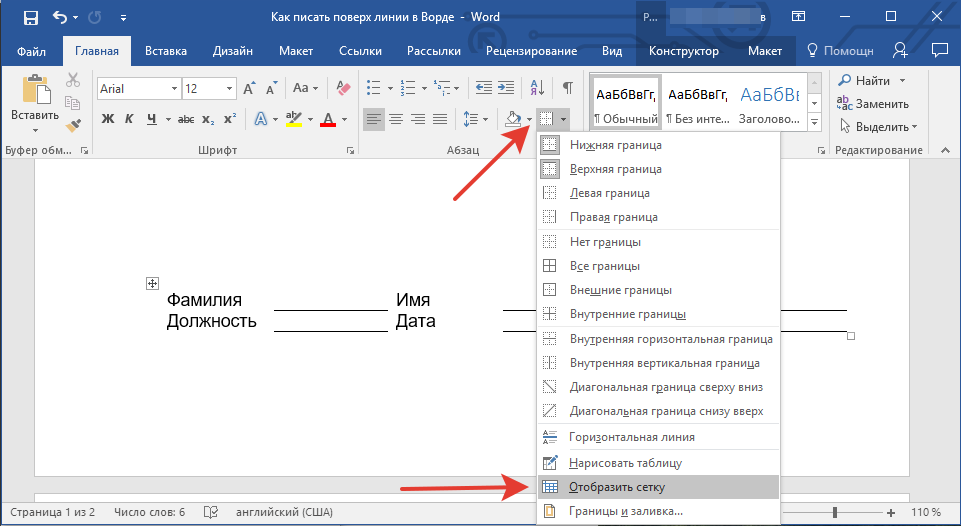The width and height of the screenshot is (961, 526).
Task: Click the bulleted list icon
Action: [373, 88]
